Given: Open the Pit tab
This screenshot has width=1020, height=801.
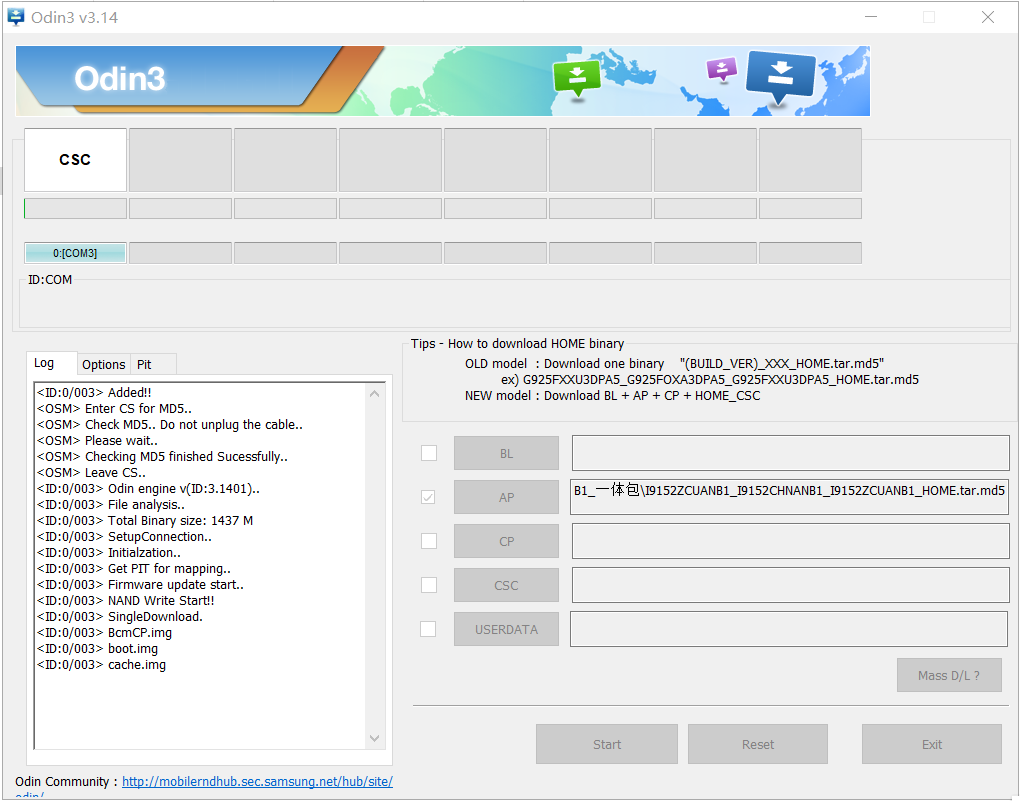Looking at the screenshot, I should (x=153, y=364).
